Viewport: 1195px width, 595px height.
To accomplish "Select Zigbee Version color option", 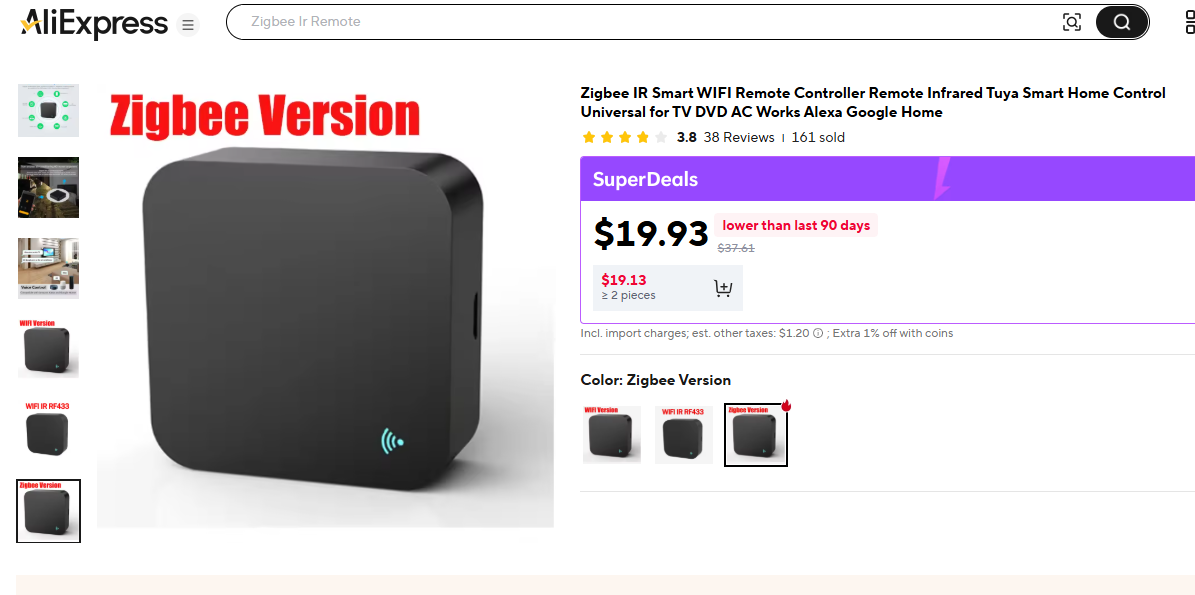I will [x=755, y=434].
